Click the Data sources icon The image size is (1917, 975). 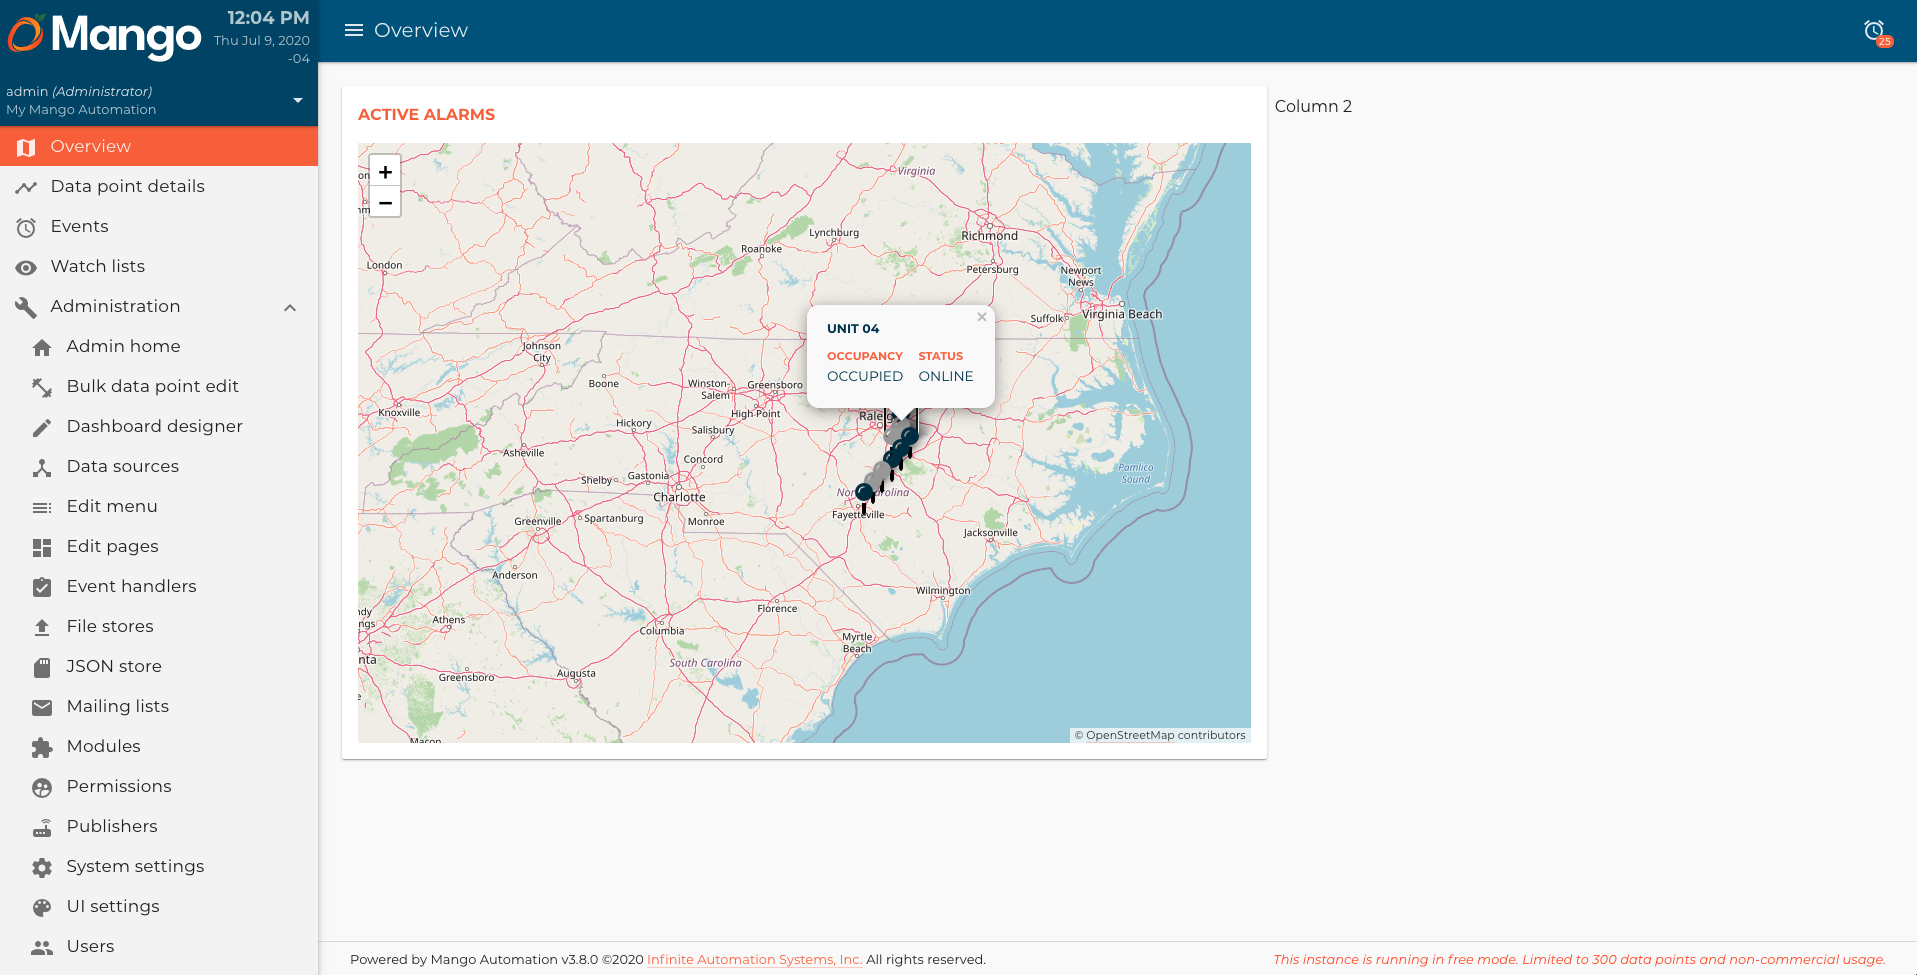coord(42,467)
